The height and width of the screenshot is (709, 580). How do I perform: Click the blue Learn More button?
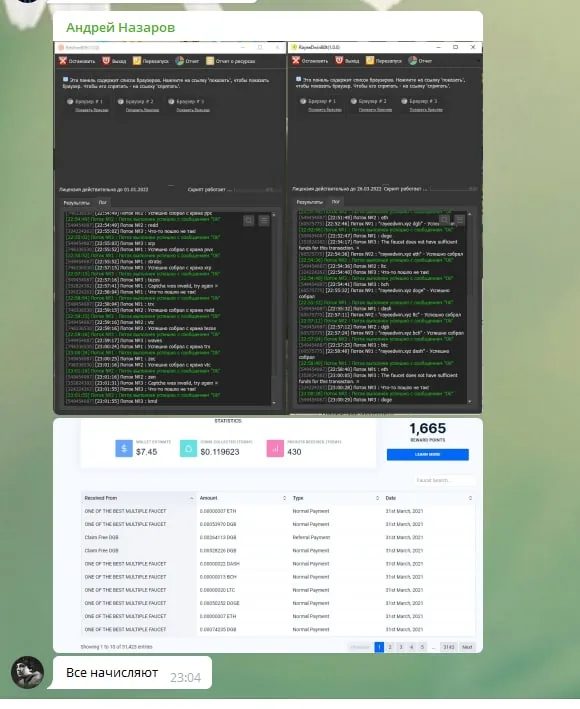[x=428, y=454]
